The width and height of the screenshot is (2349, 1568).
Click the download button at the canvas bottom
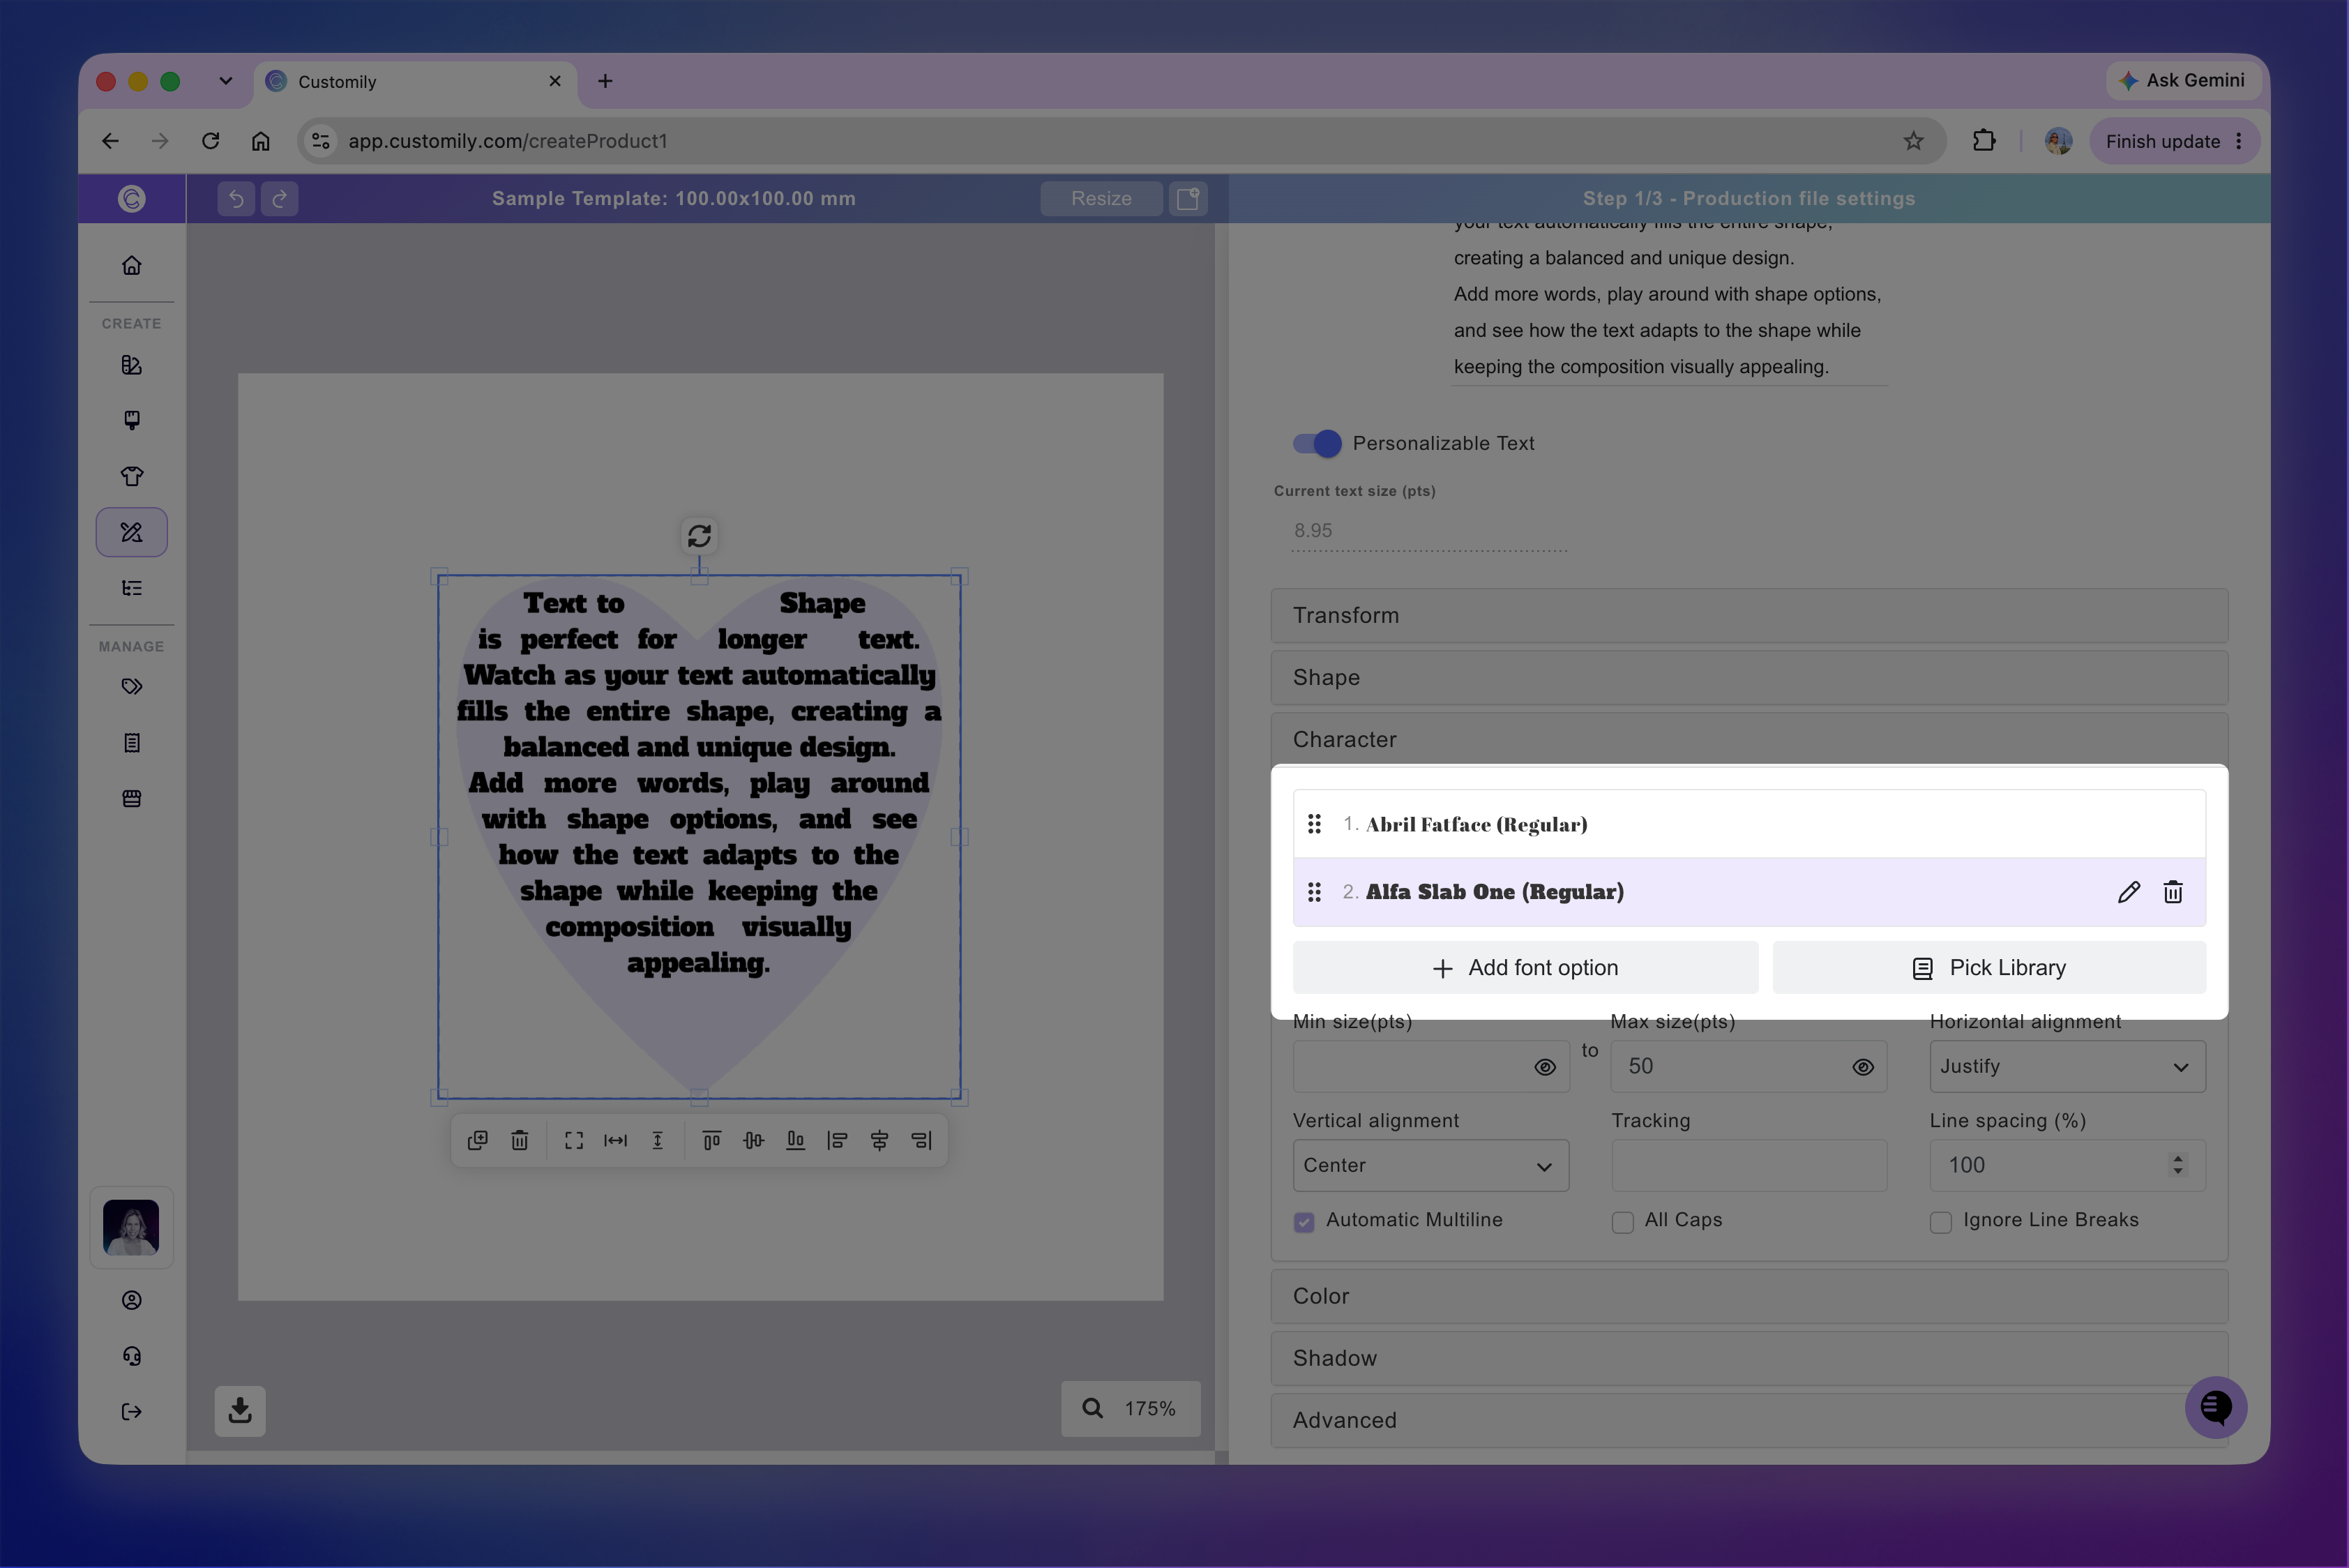(x=240, y=1410)
